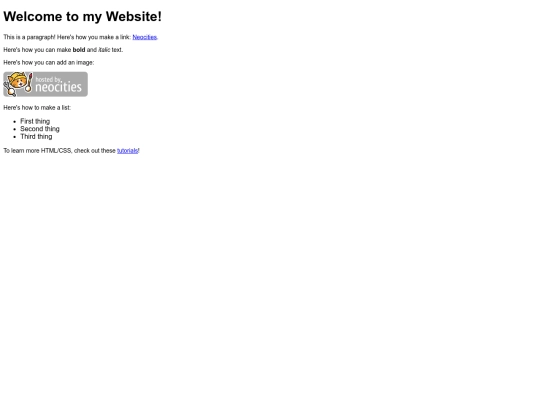The width and height of the screenshot is (540, 405).
Task: Follow the tutorials link
Action: click(127, 151)
